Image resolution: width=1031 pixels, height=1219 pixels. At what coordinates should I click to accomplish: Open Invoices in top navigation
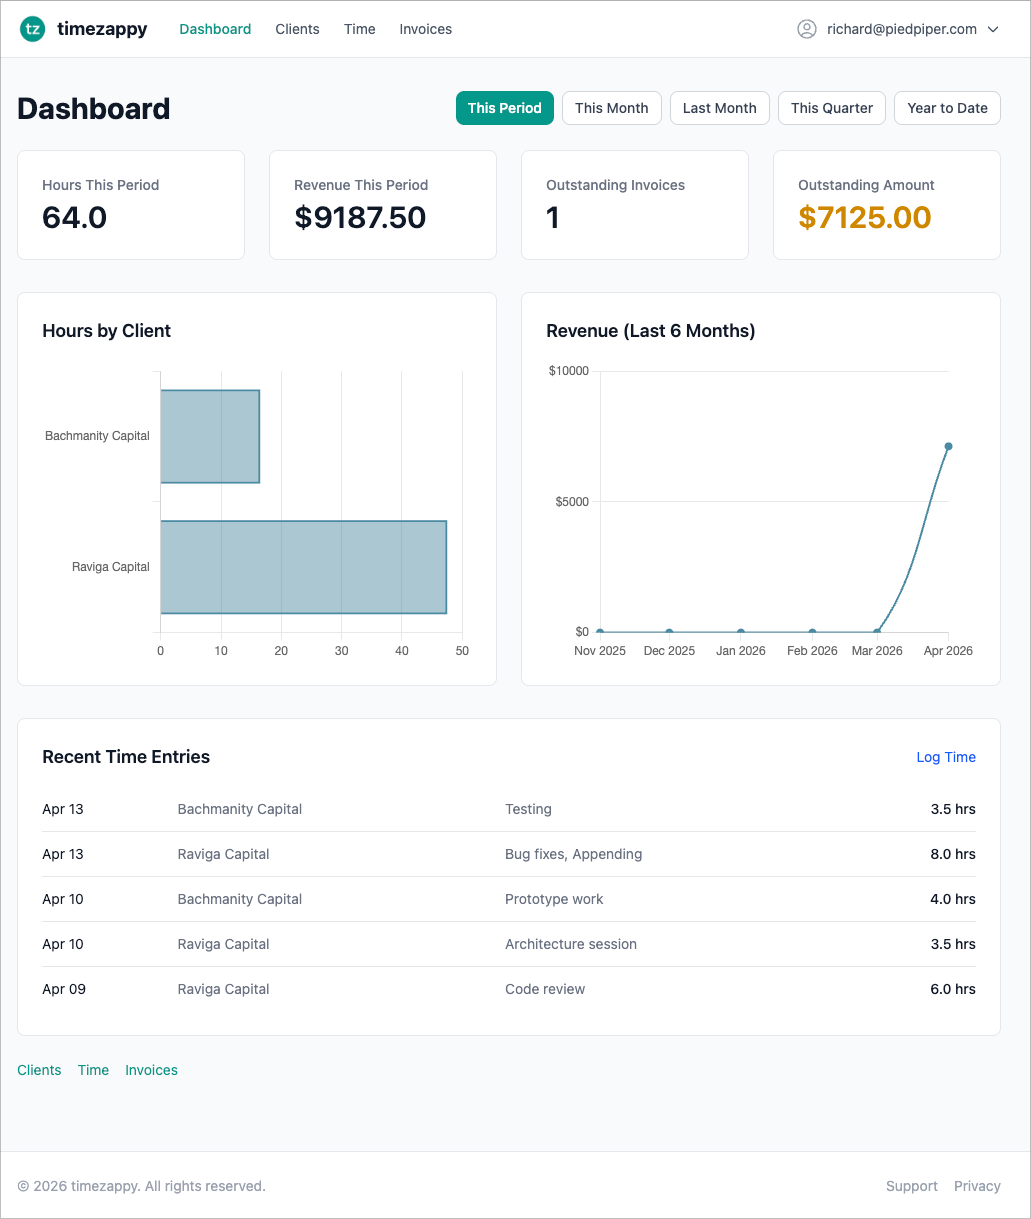coord(425,29)
